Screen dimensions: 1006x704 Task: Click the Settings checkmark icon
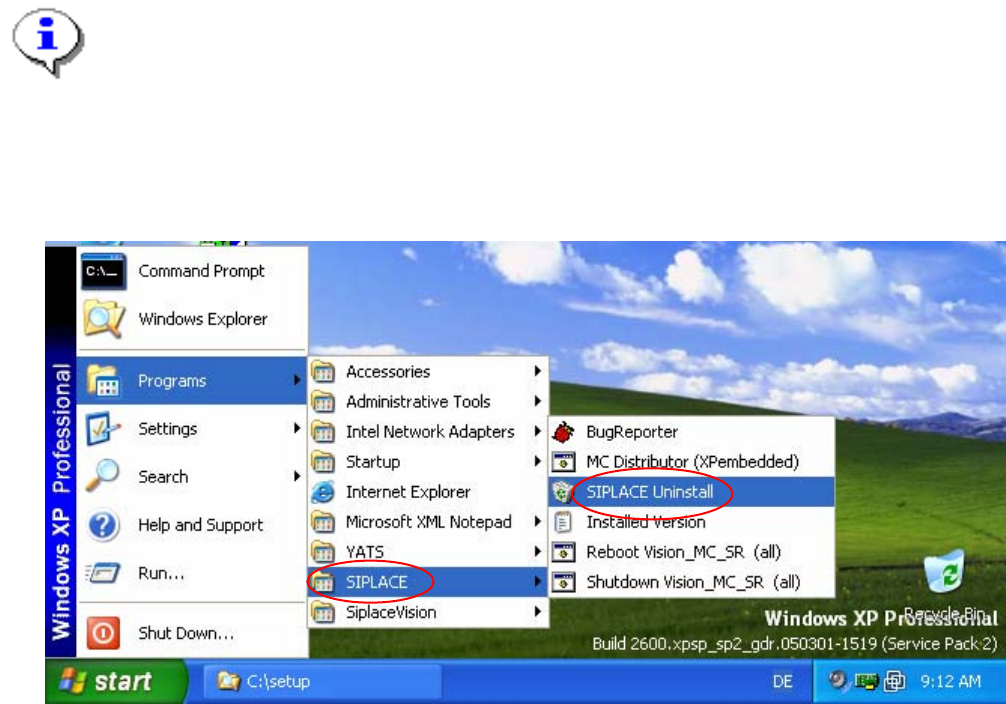pyautogui.click(x=103, y=428)
